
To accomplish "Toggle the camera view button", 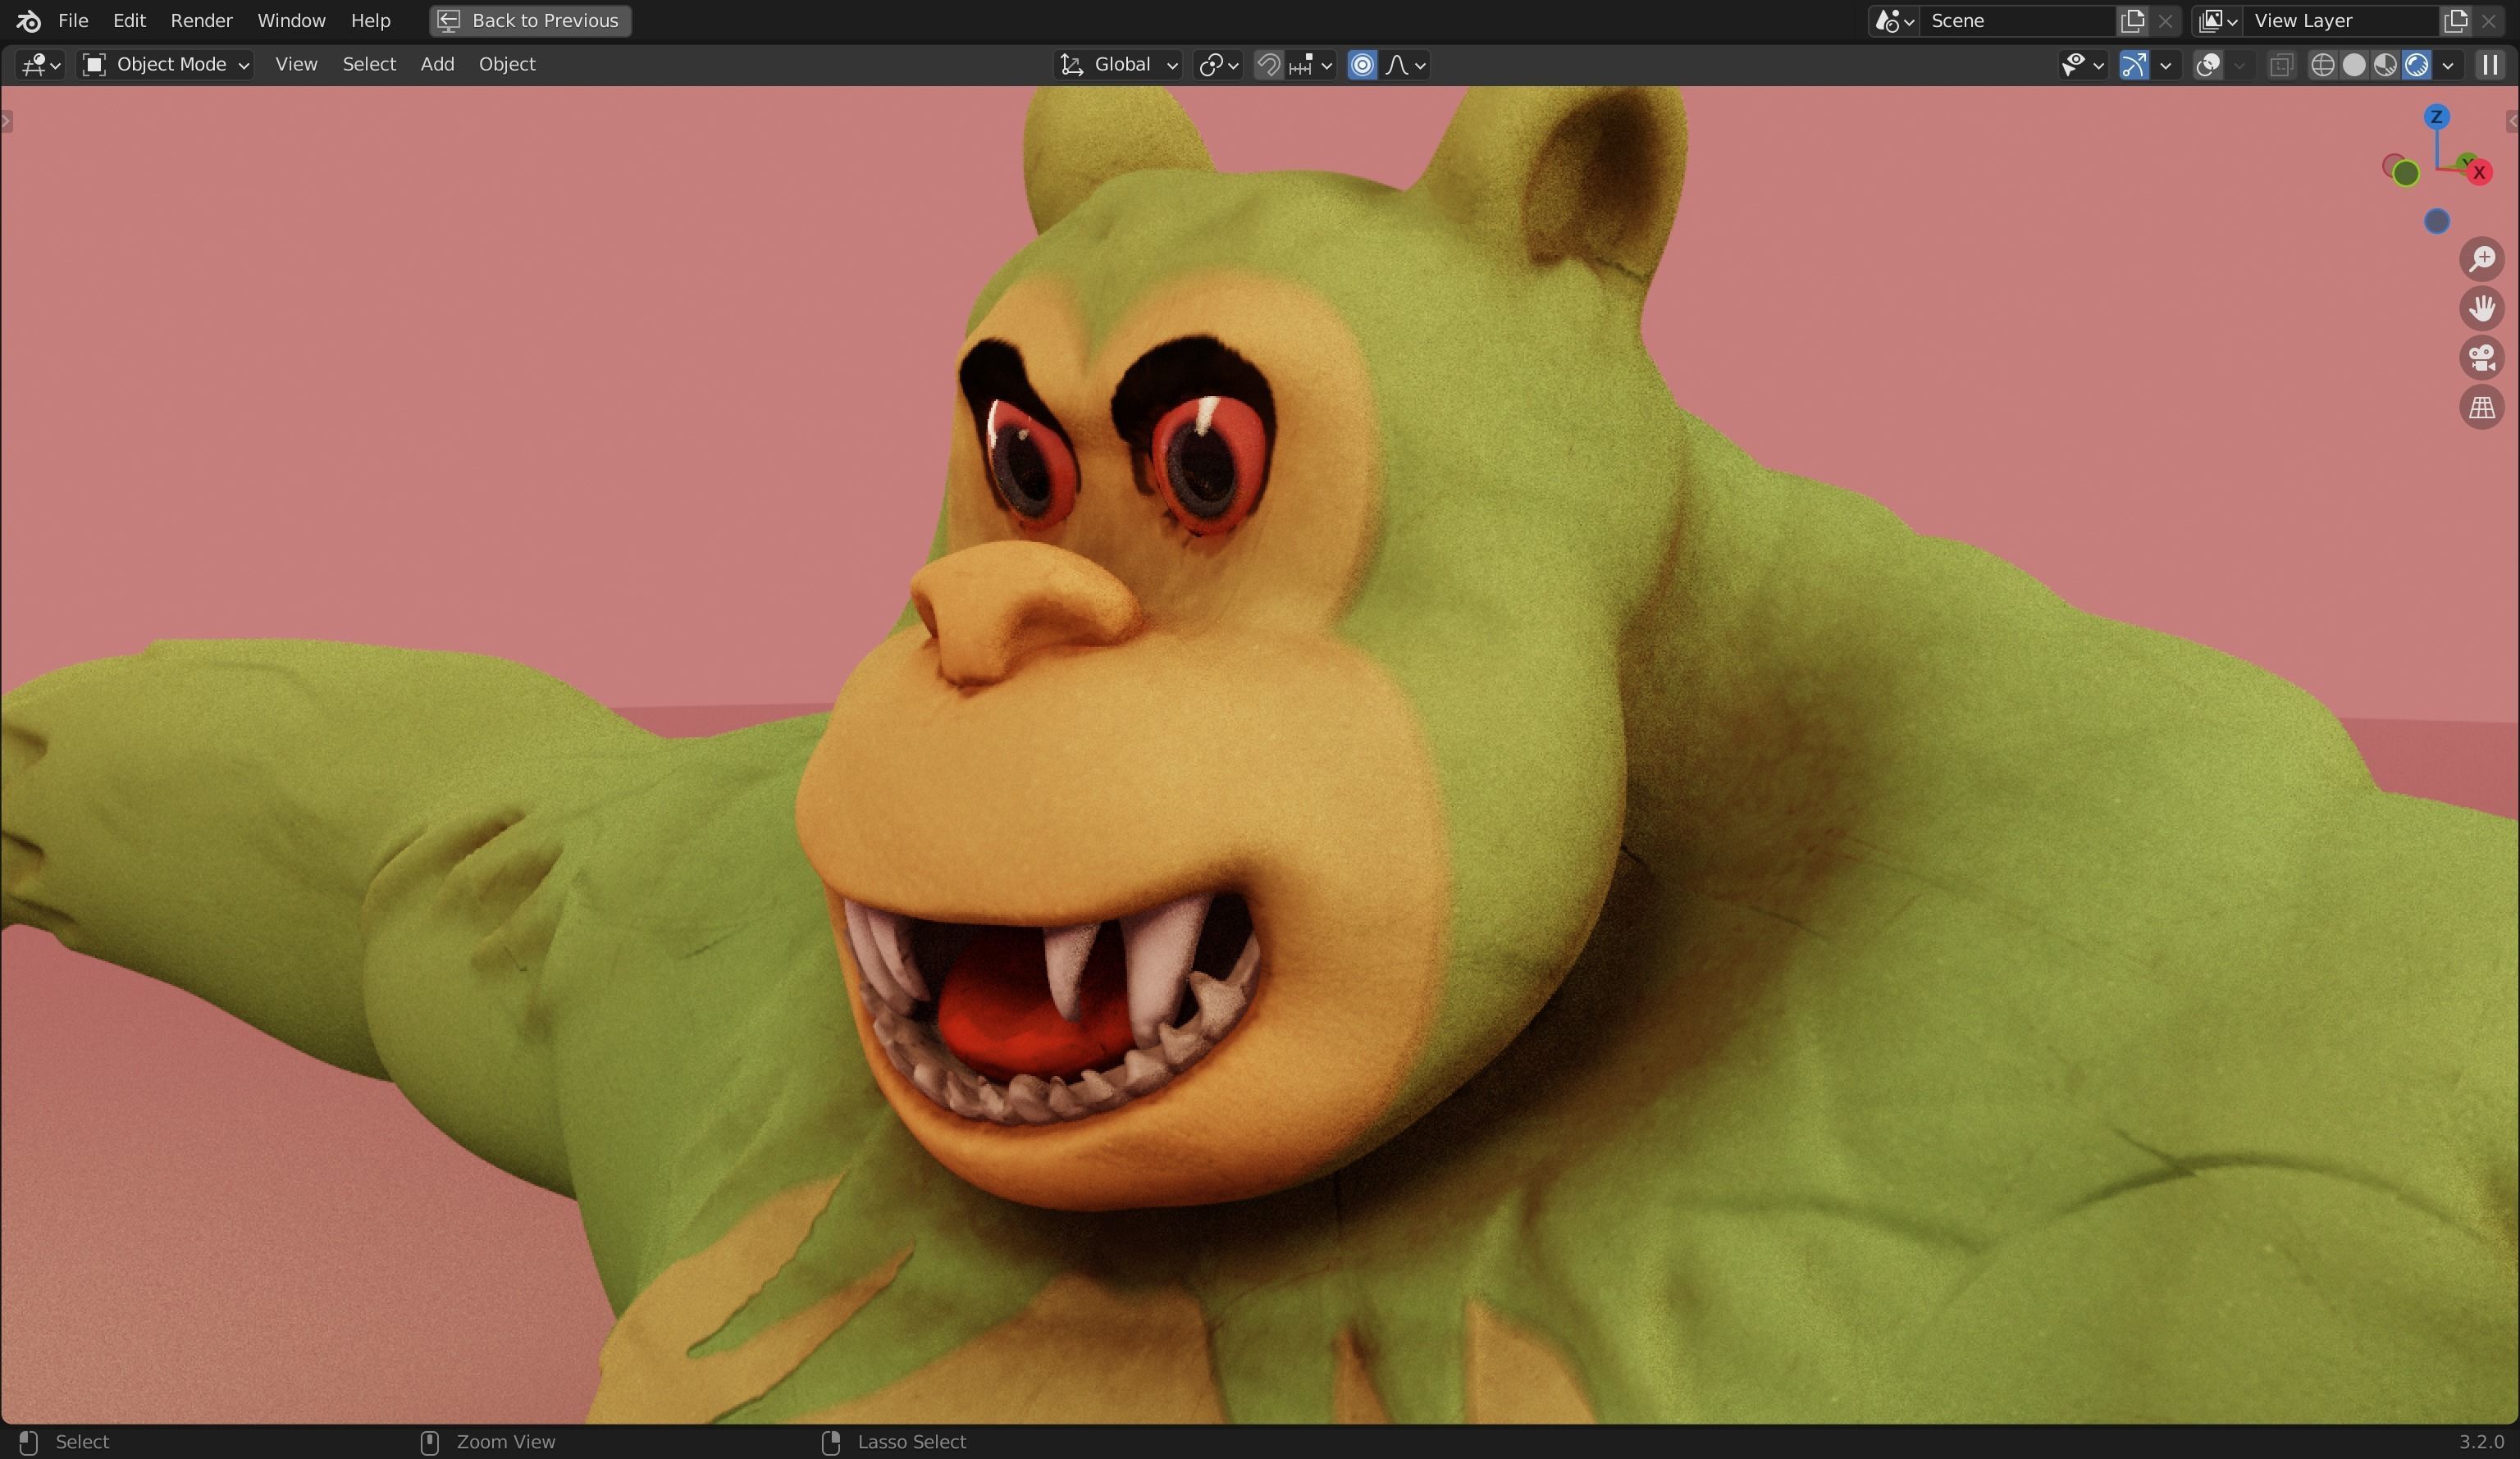I will [2482, 358].
